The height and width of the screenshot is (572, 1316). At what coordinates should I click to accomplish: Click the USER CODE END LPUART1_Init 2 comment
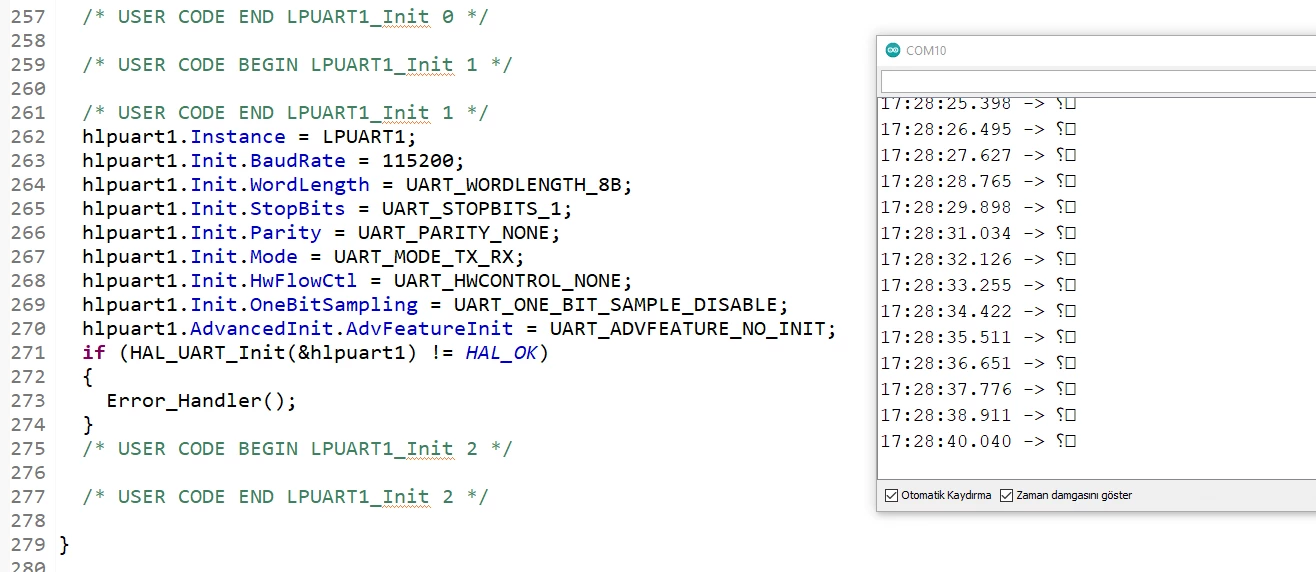coord(286,497)
